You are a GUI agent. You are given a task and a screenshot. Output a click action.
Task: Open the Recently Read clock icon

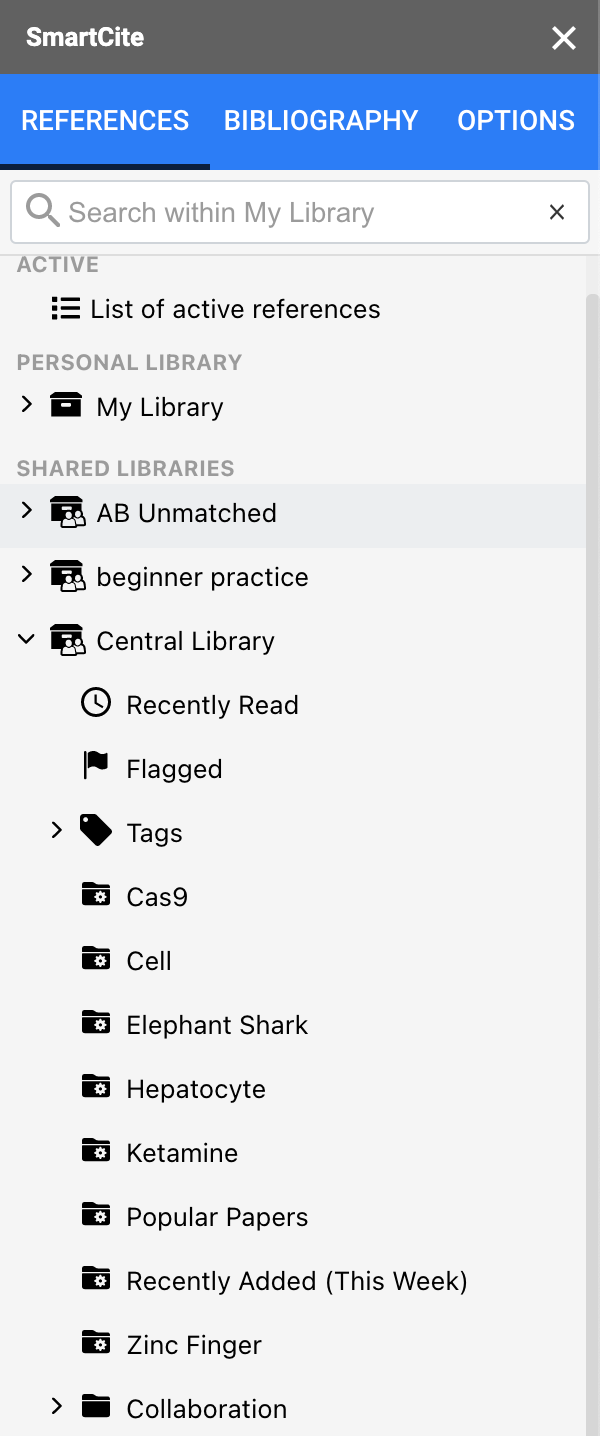point(96,704)
